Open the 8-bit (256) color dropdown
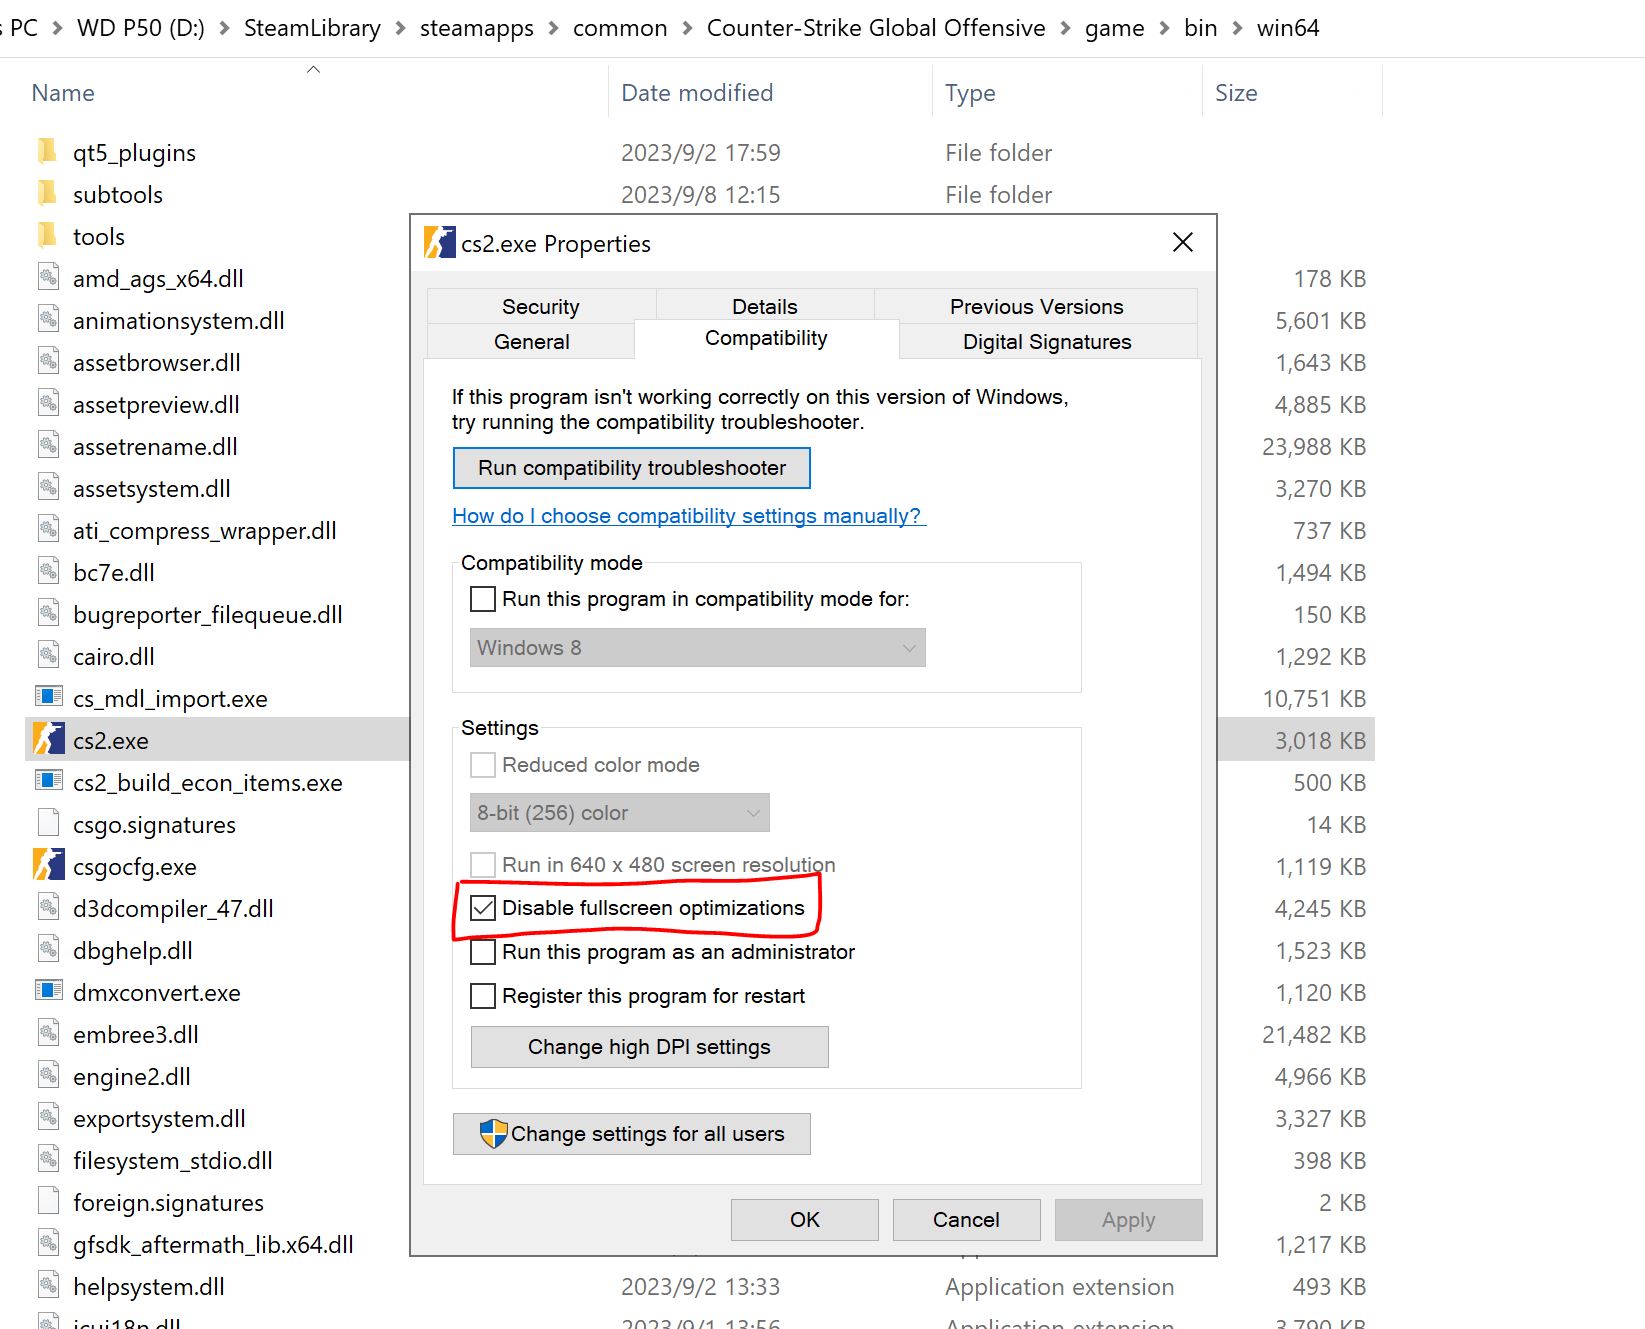Image resolution: width=1645 pixels, height=1329 pixels. pos(620,813)
